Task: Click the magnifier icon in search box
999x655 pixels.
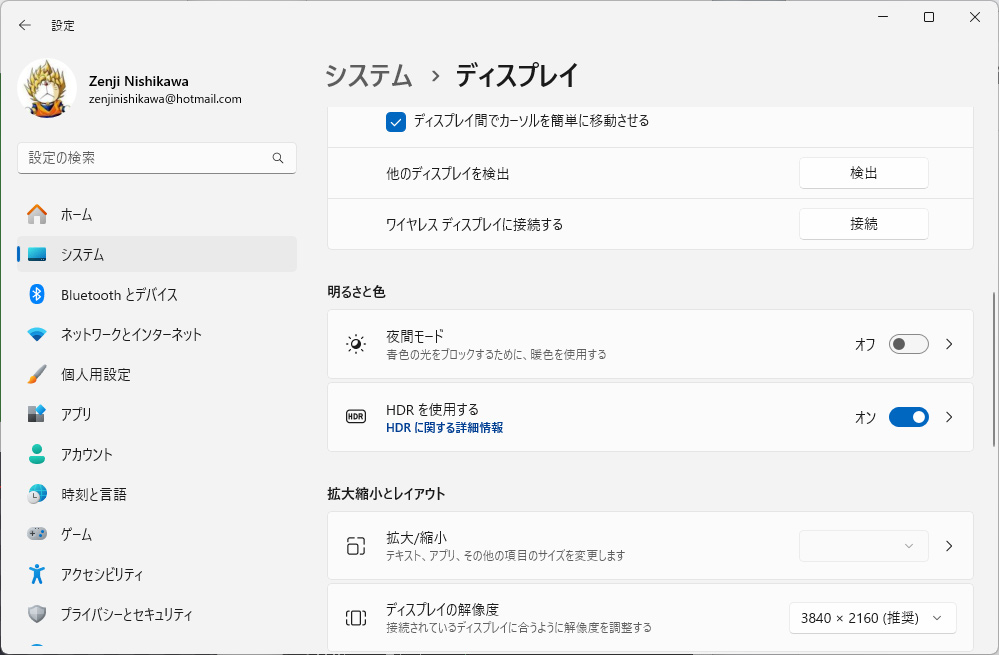Action: pos(278,158)
